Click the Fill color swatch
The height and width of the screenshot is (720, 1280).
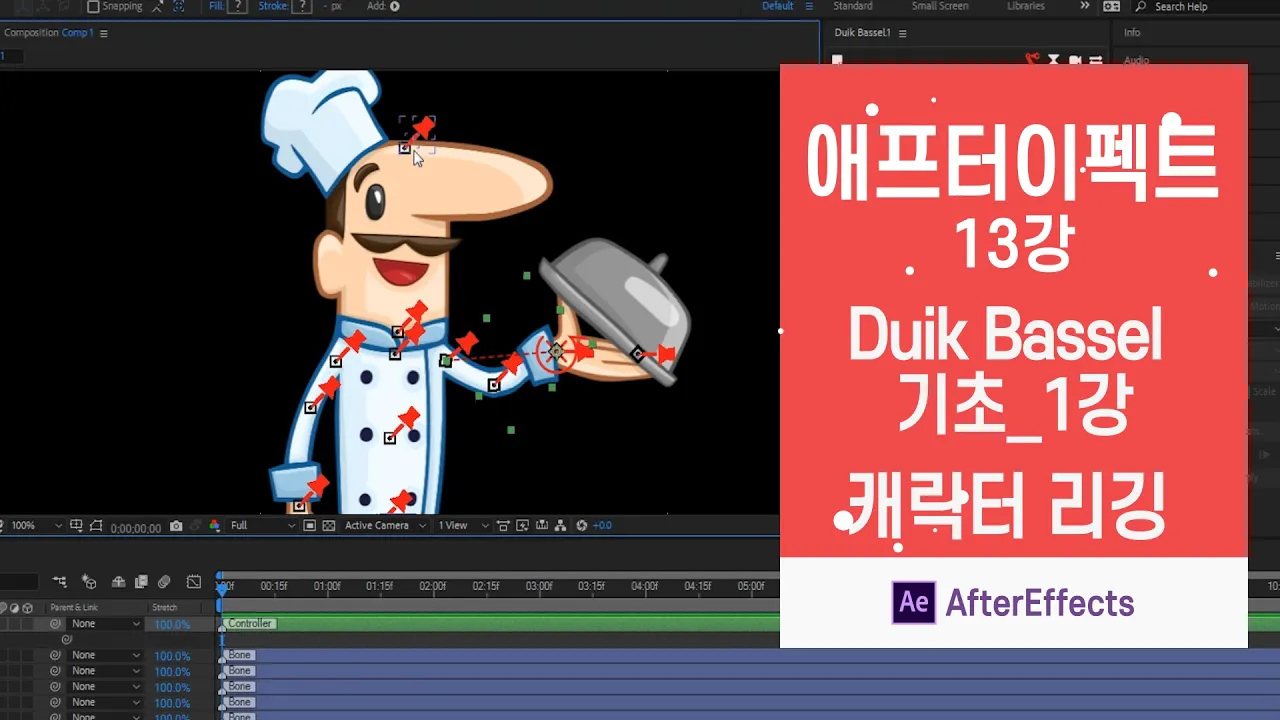click(238, 6)
